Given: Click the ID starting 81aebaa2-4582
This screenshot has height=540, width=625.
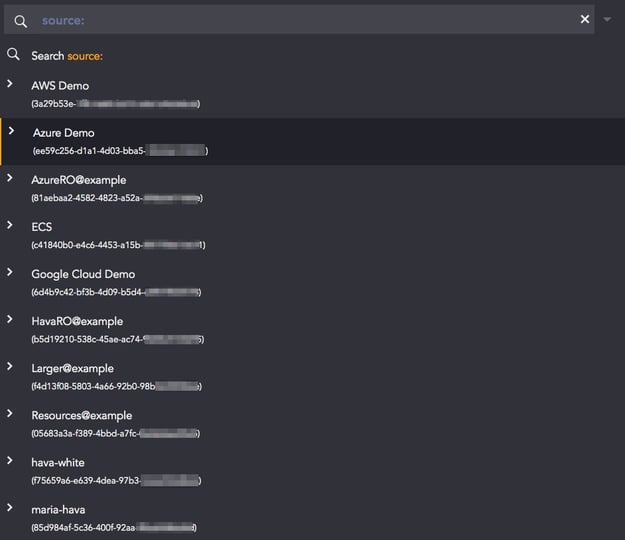Looking at the screenshot, I should click(x=117, y=198).
